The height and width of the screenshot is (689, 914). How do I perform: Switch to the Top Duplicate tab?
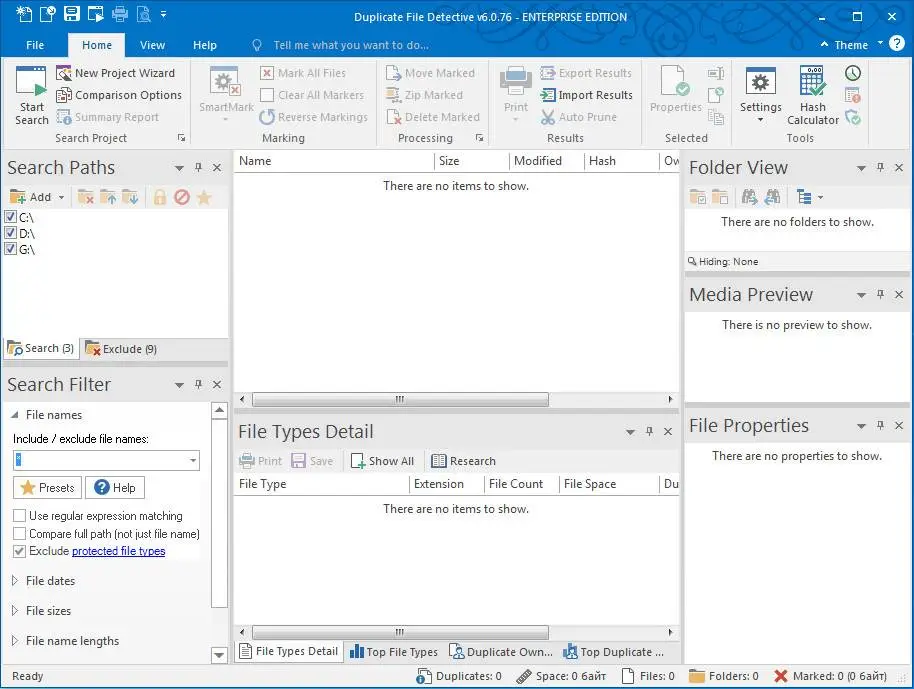[x=613, y=652]
